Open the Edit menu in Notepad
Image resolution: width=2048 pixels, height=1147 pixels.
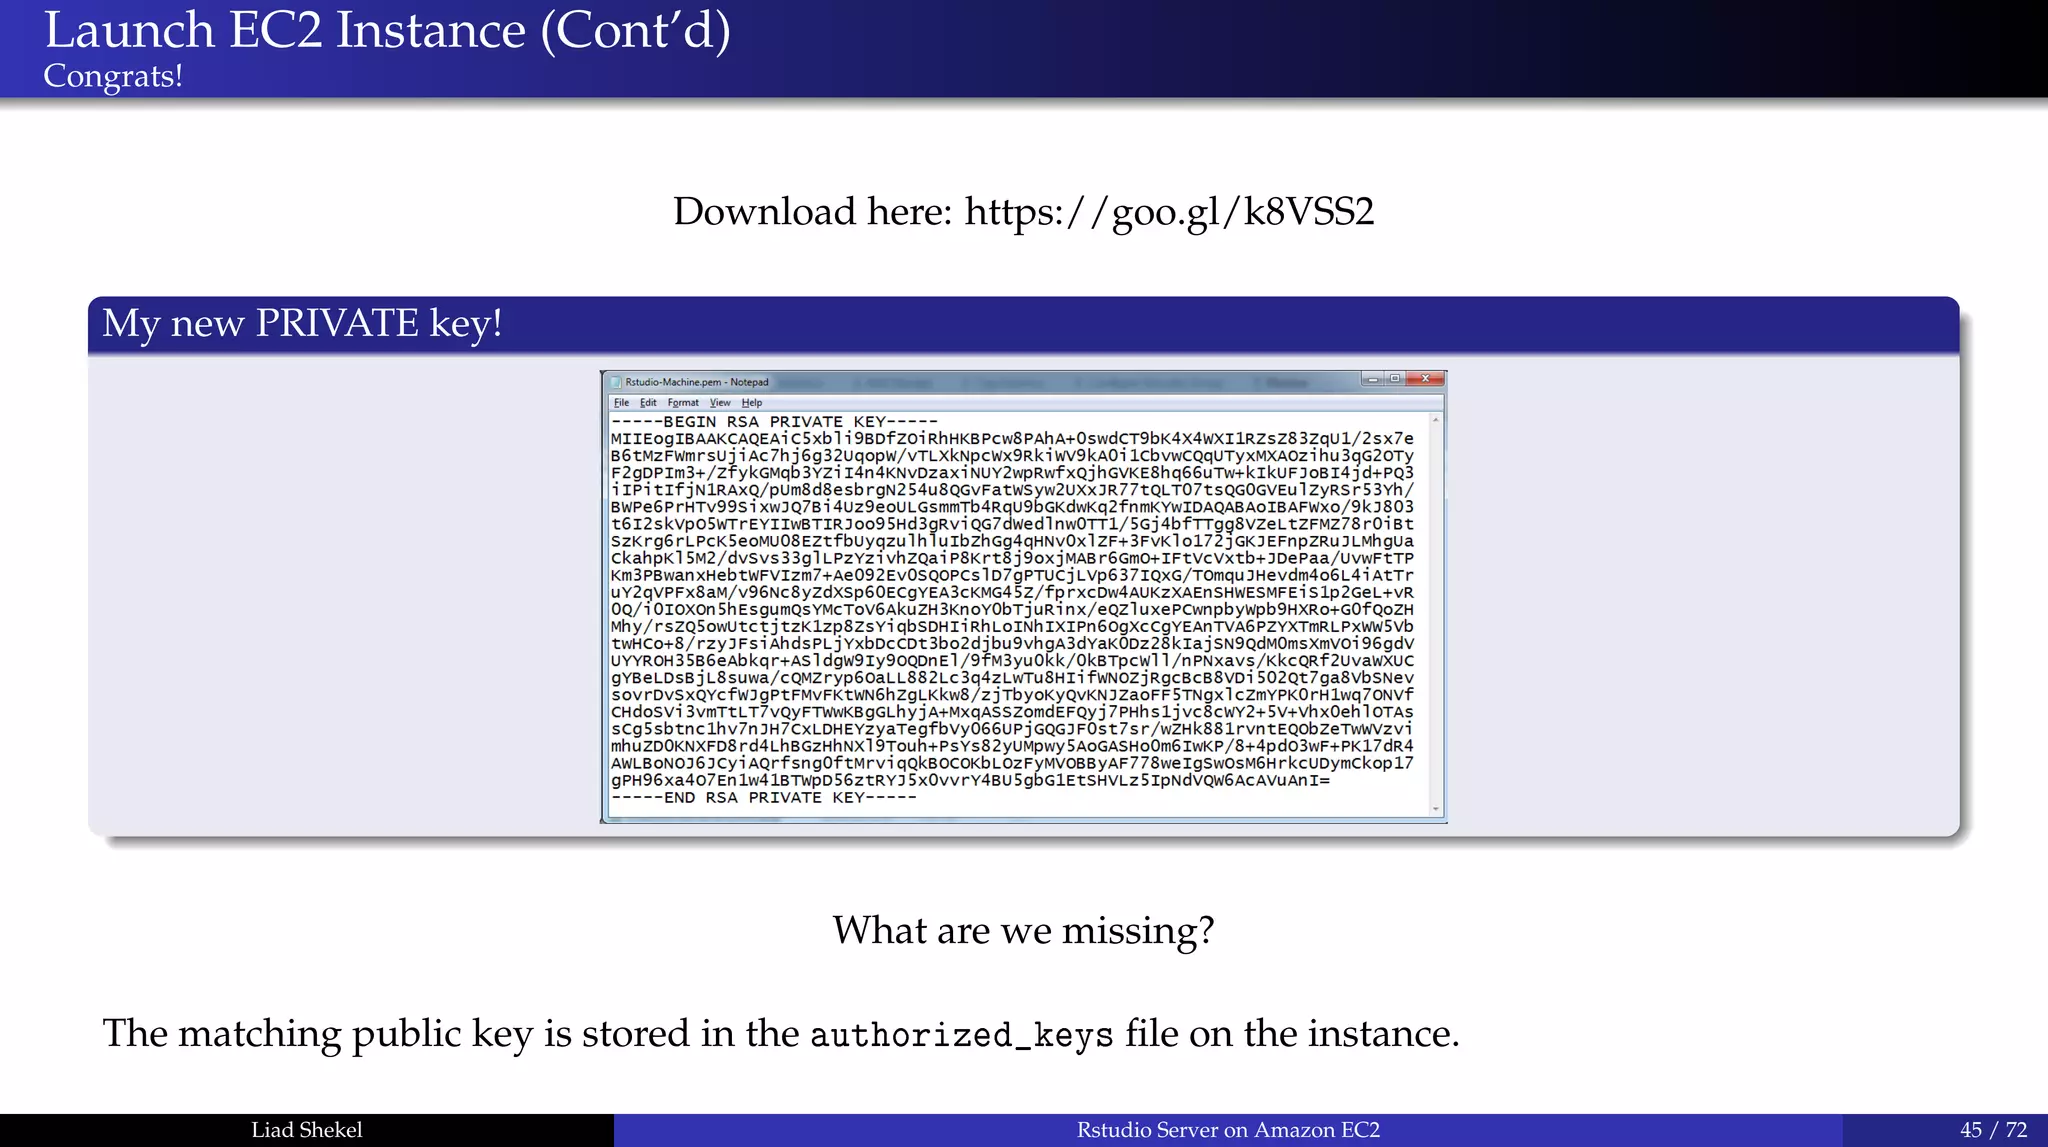click(648, 403)
